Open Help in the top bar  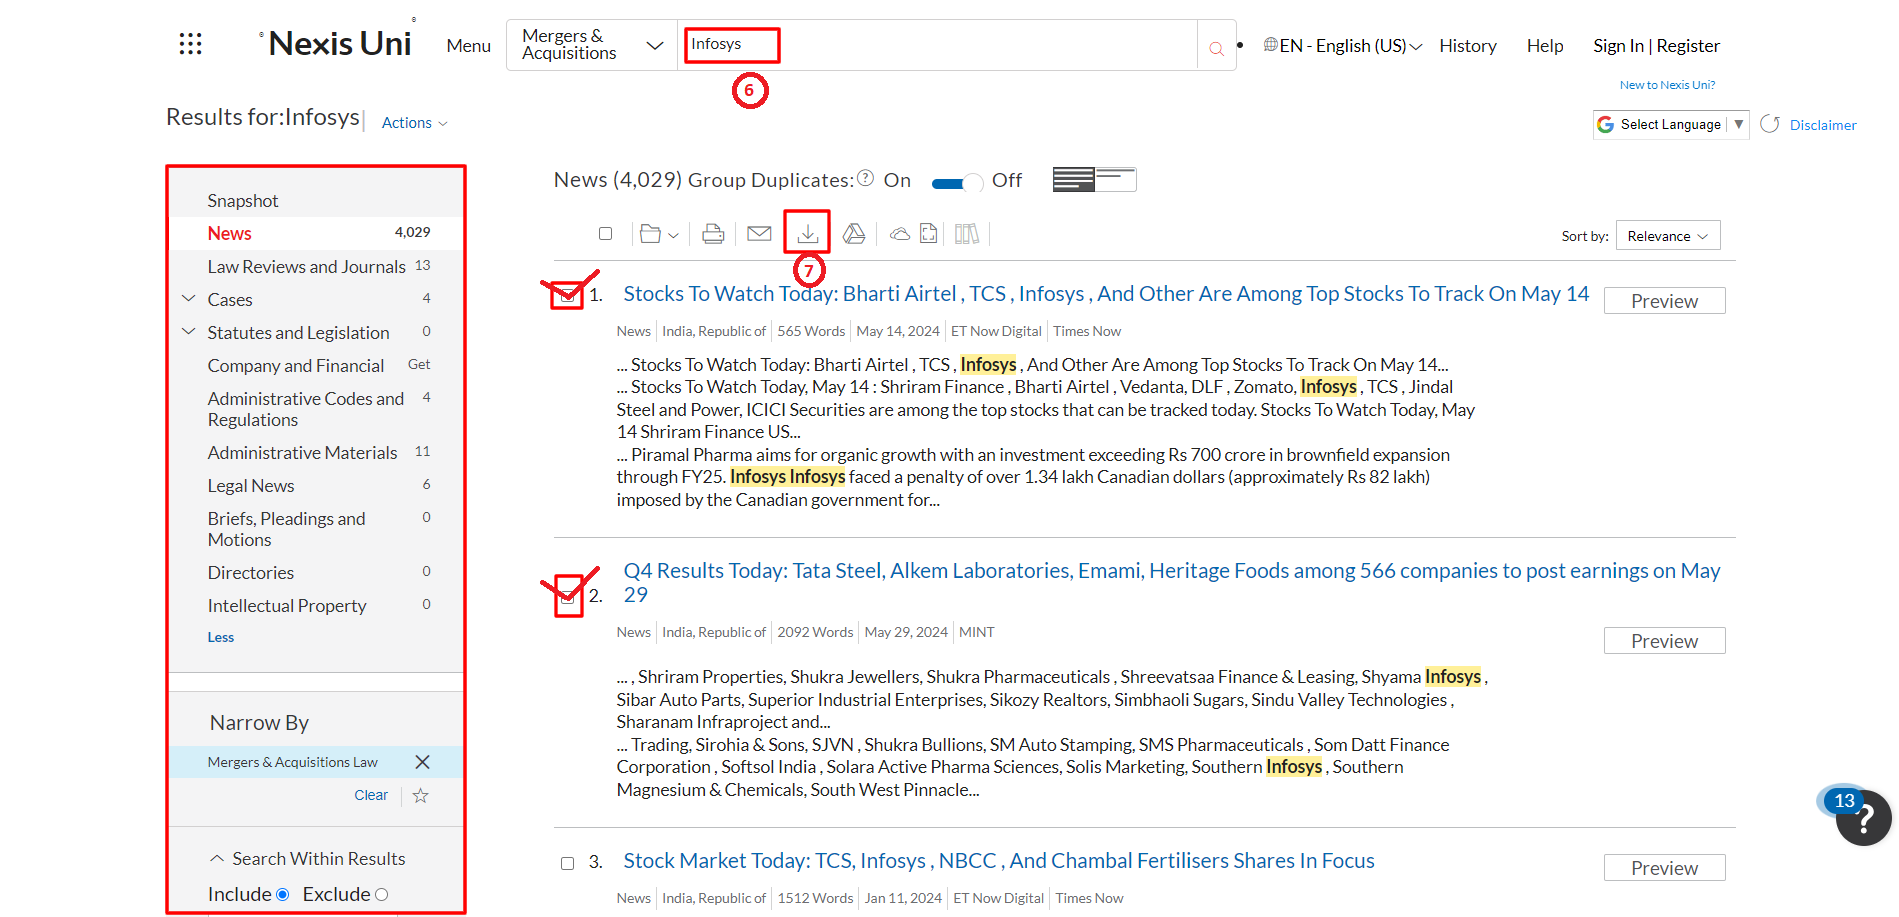click(1544, 46)
